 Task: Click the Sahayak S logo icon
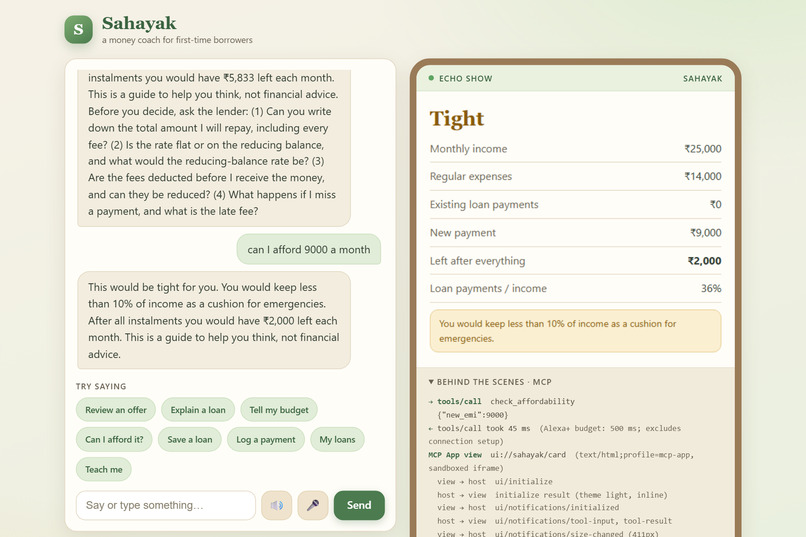point(79,29)
